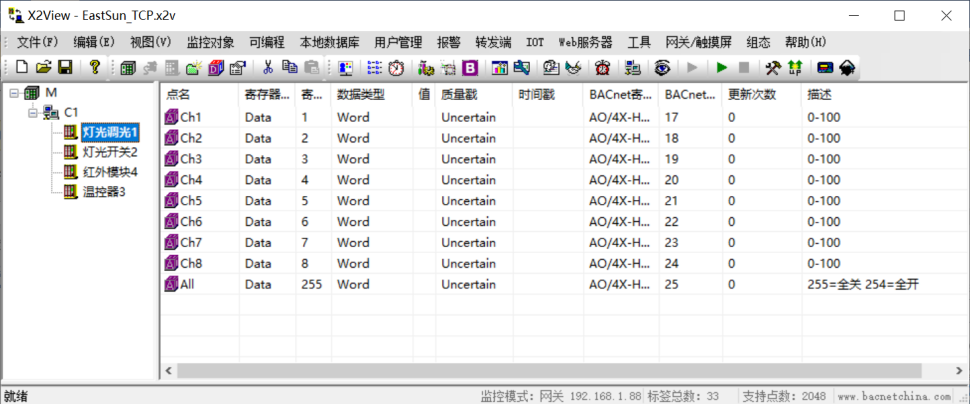This screenshot has width=970, height=404.
Task: Open the 报警 menu
Action: click(449, 43)
